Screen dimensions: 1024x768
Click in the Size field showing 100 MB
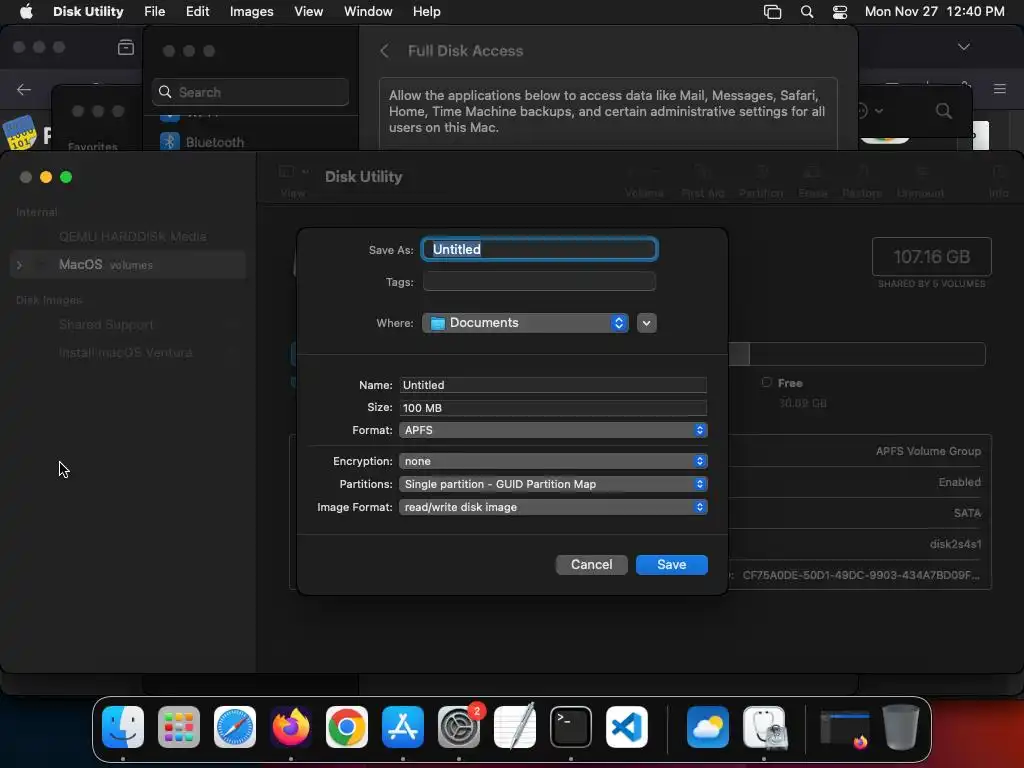[x=553, y=408]
